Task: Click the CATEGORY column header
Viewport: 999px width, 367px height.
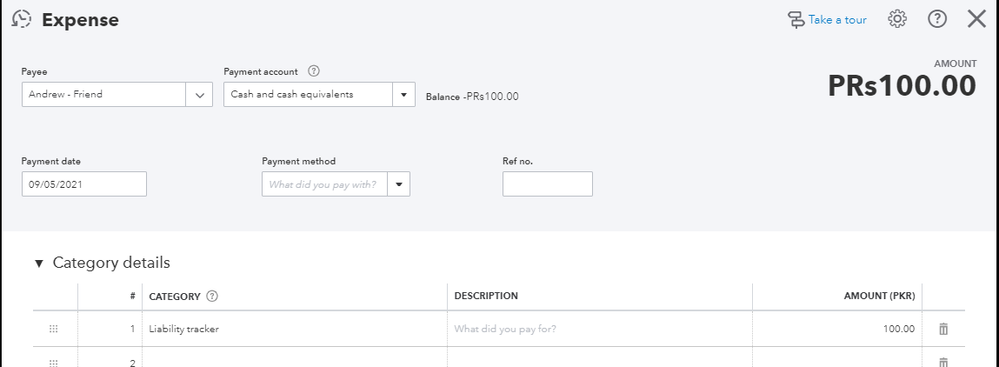Action: tap(175, 296)
